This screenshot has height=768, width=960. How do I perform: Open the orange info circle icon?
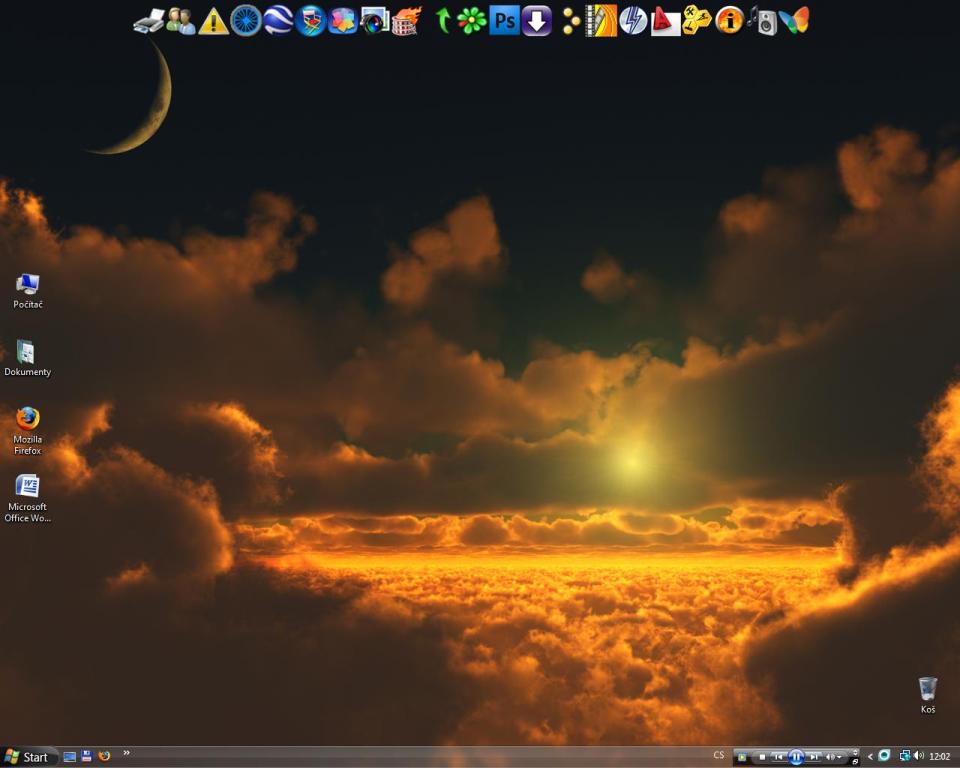tap(729, 20)
